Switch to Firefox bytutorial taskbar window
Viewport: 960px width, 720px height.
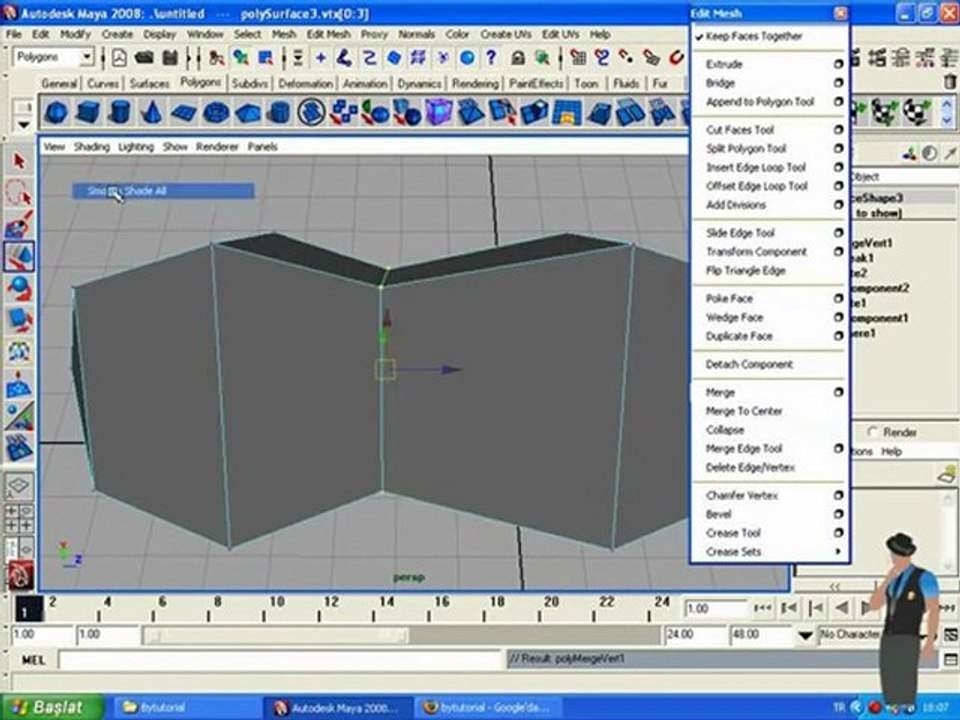pos(487,707)
